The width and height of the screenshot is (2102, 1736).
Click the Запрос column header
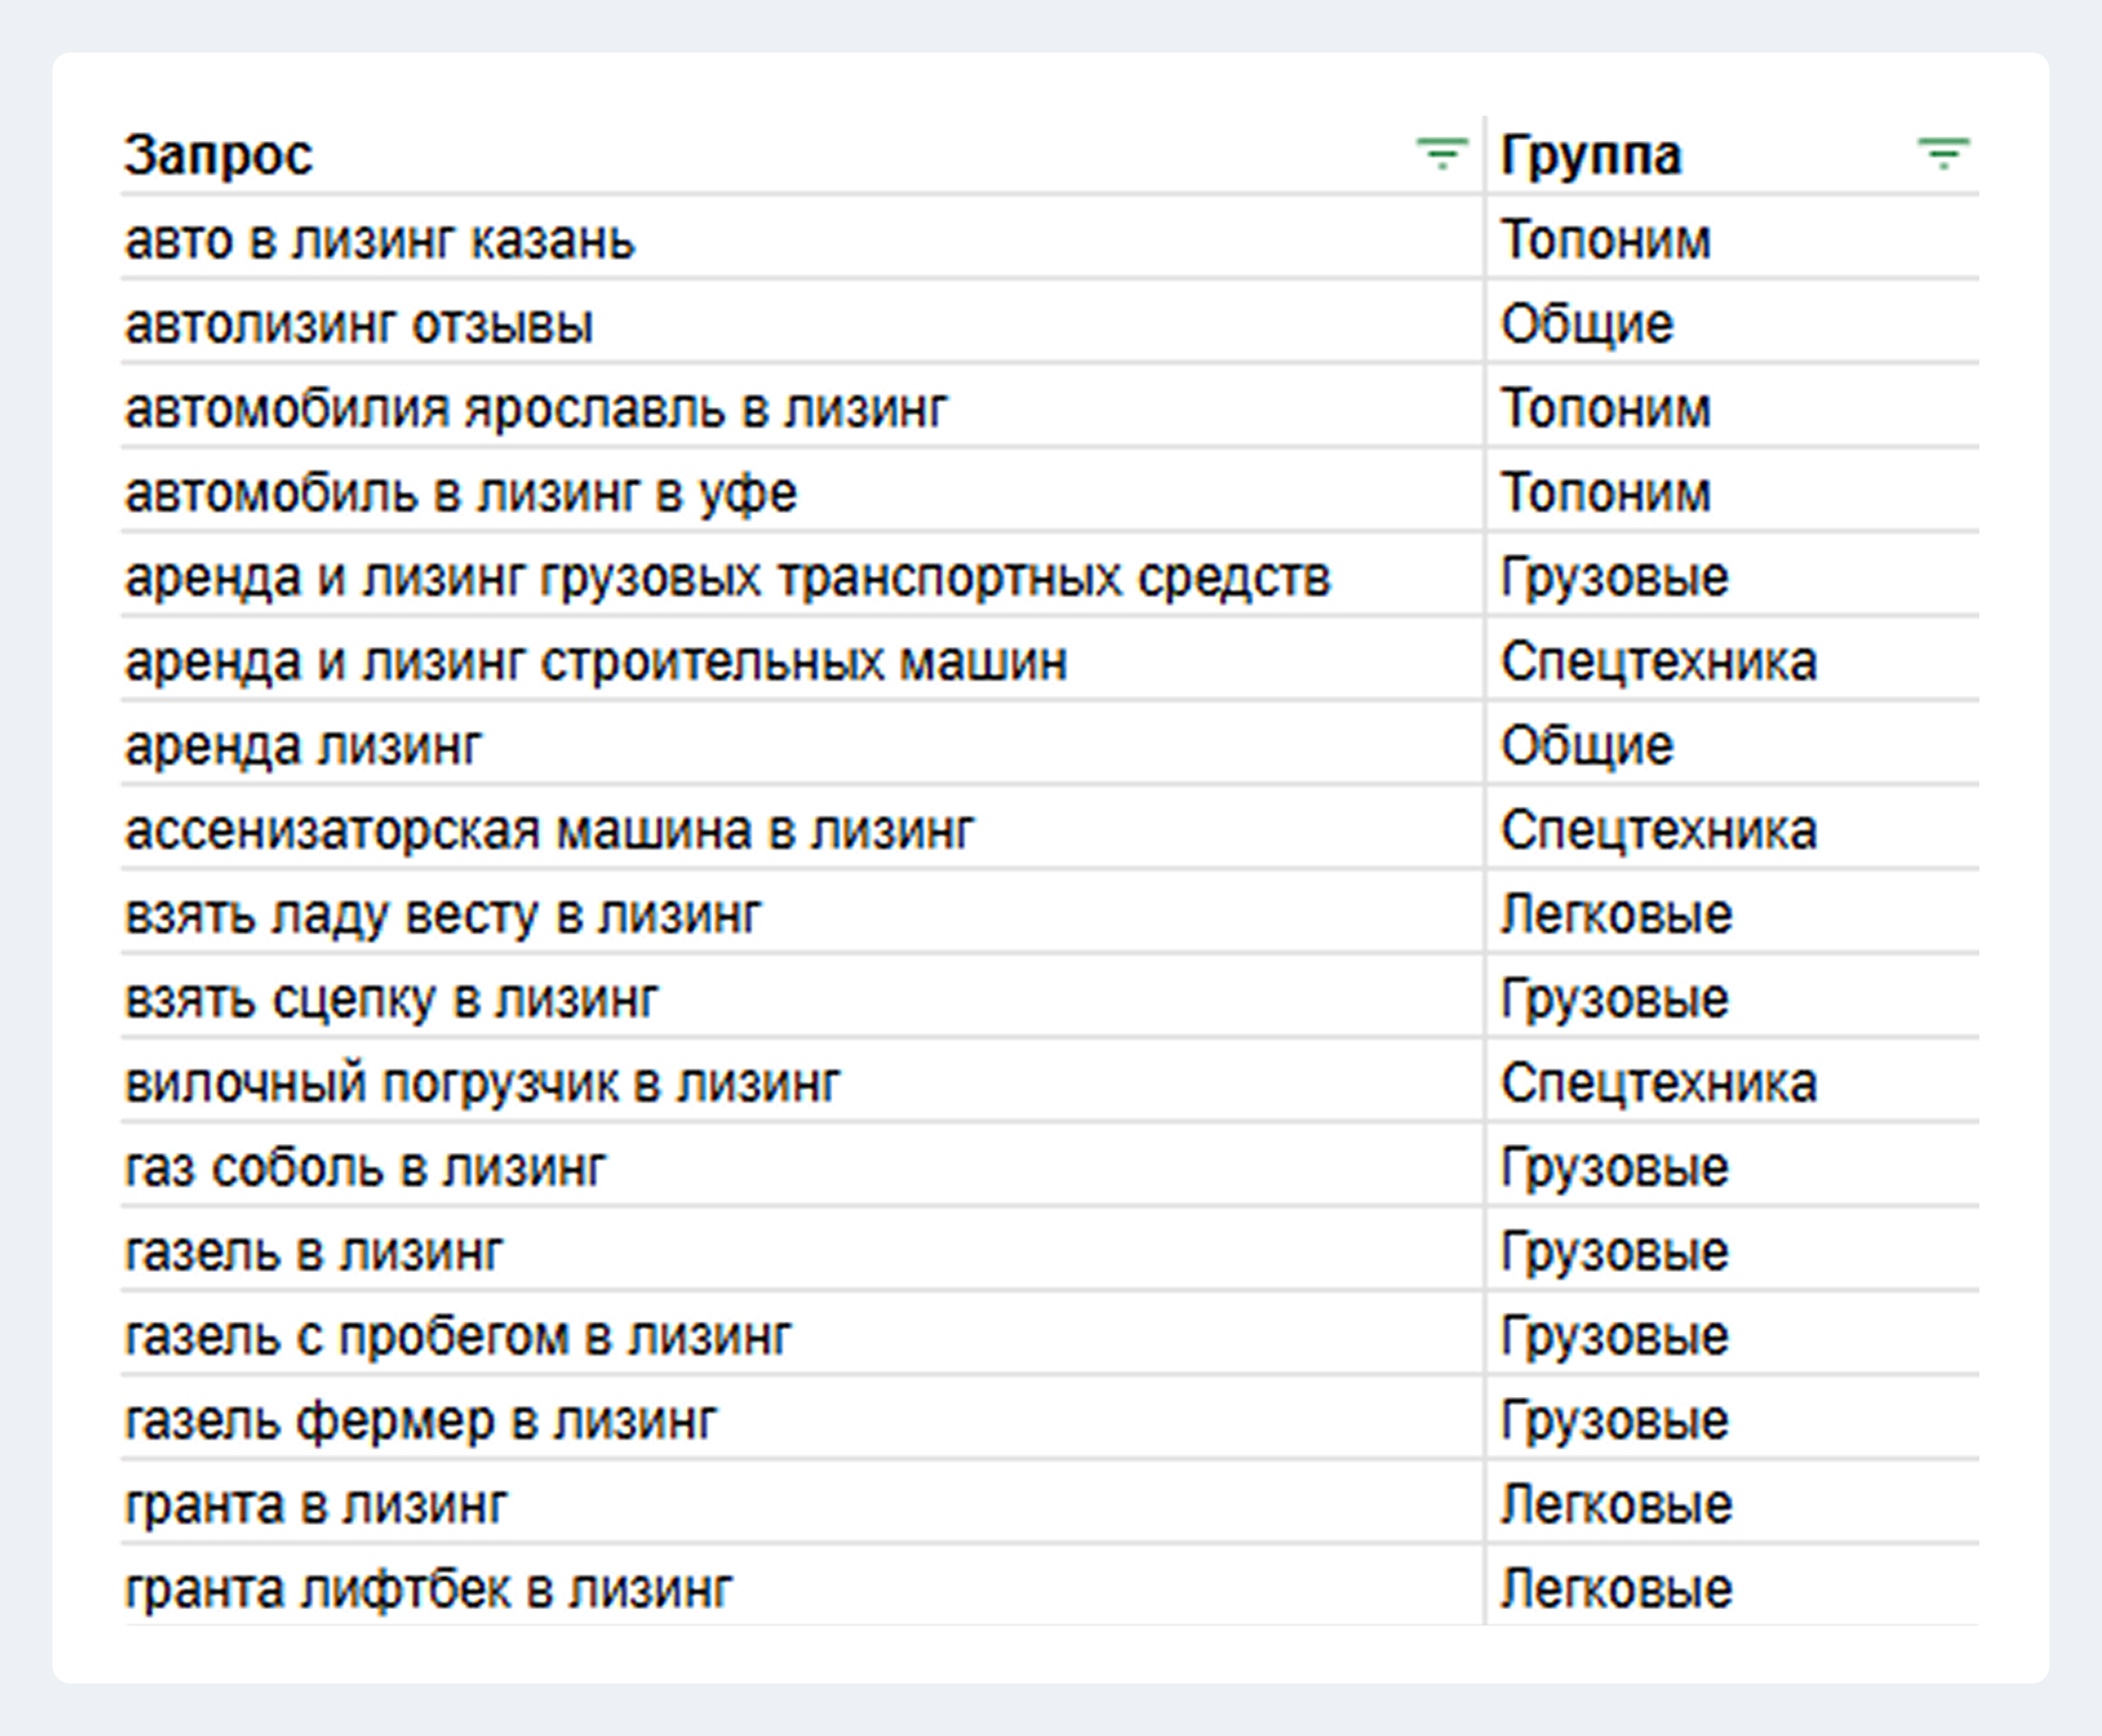(219, 156)
